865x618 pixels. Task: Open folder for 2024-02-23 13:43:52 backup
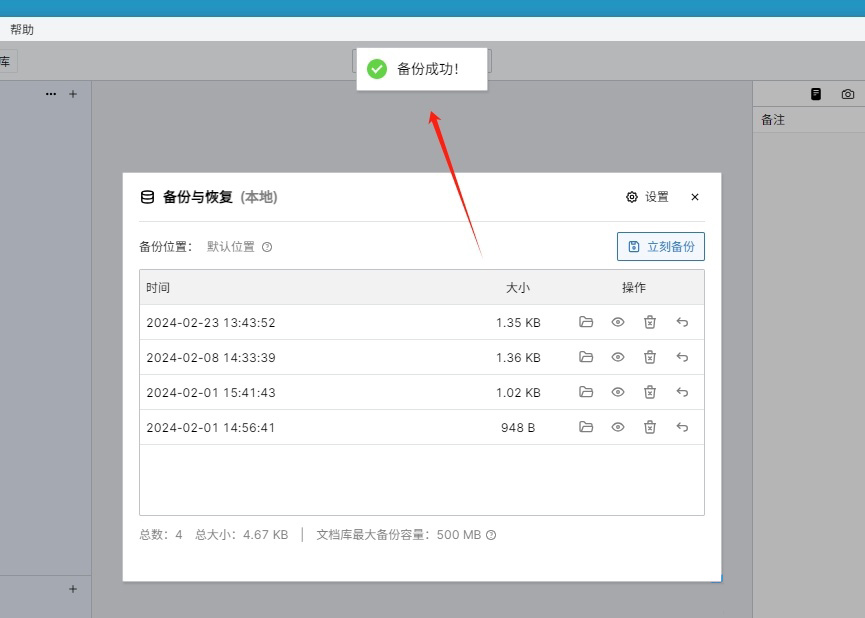[586, 322]
